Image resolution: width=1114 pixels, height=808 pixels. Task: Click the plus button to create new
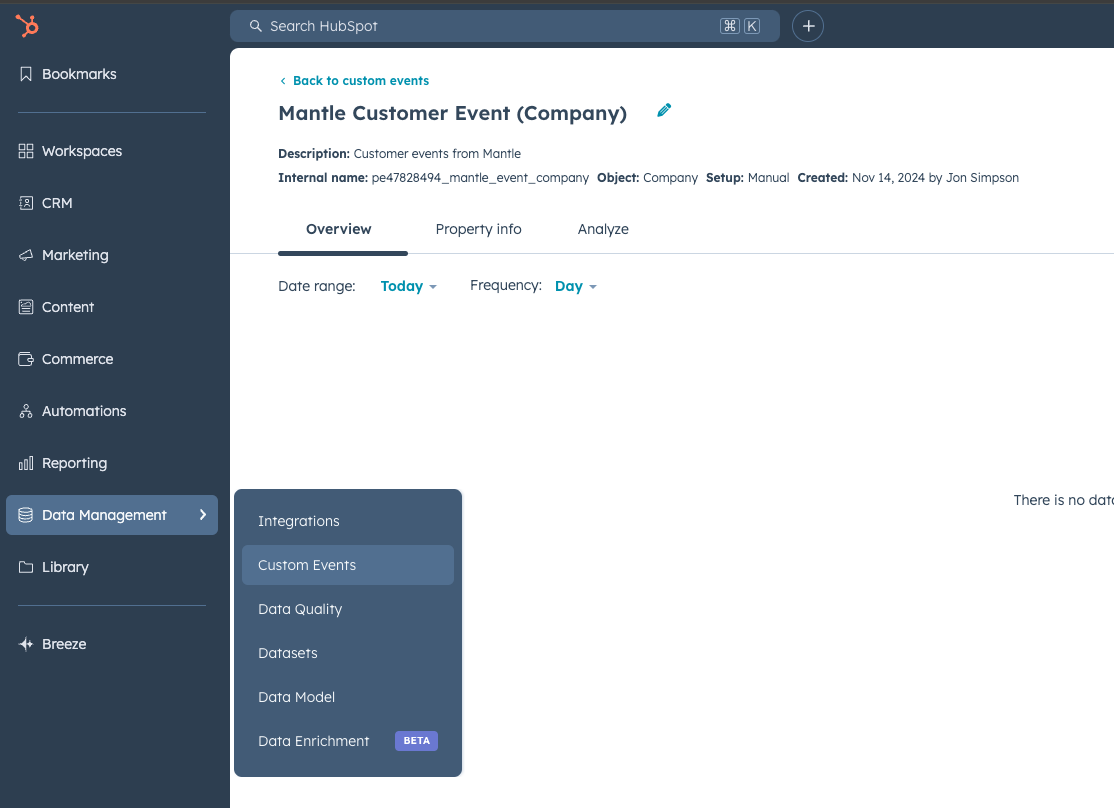(x=807, y=26)
